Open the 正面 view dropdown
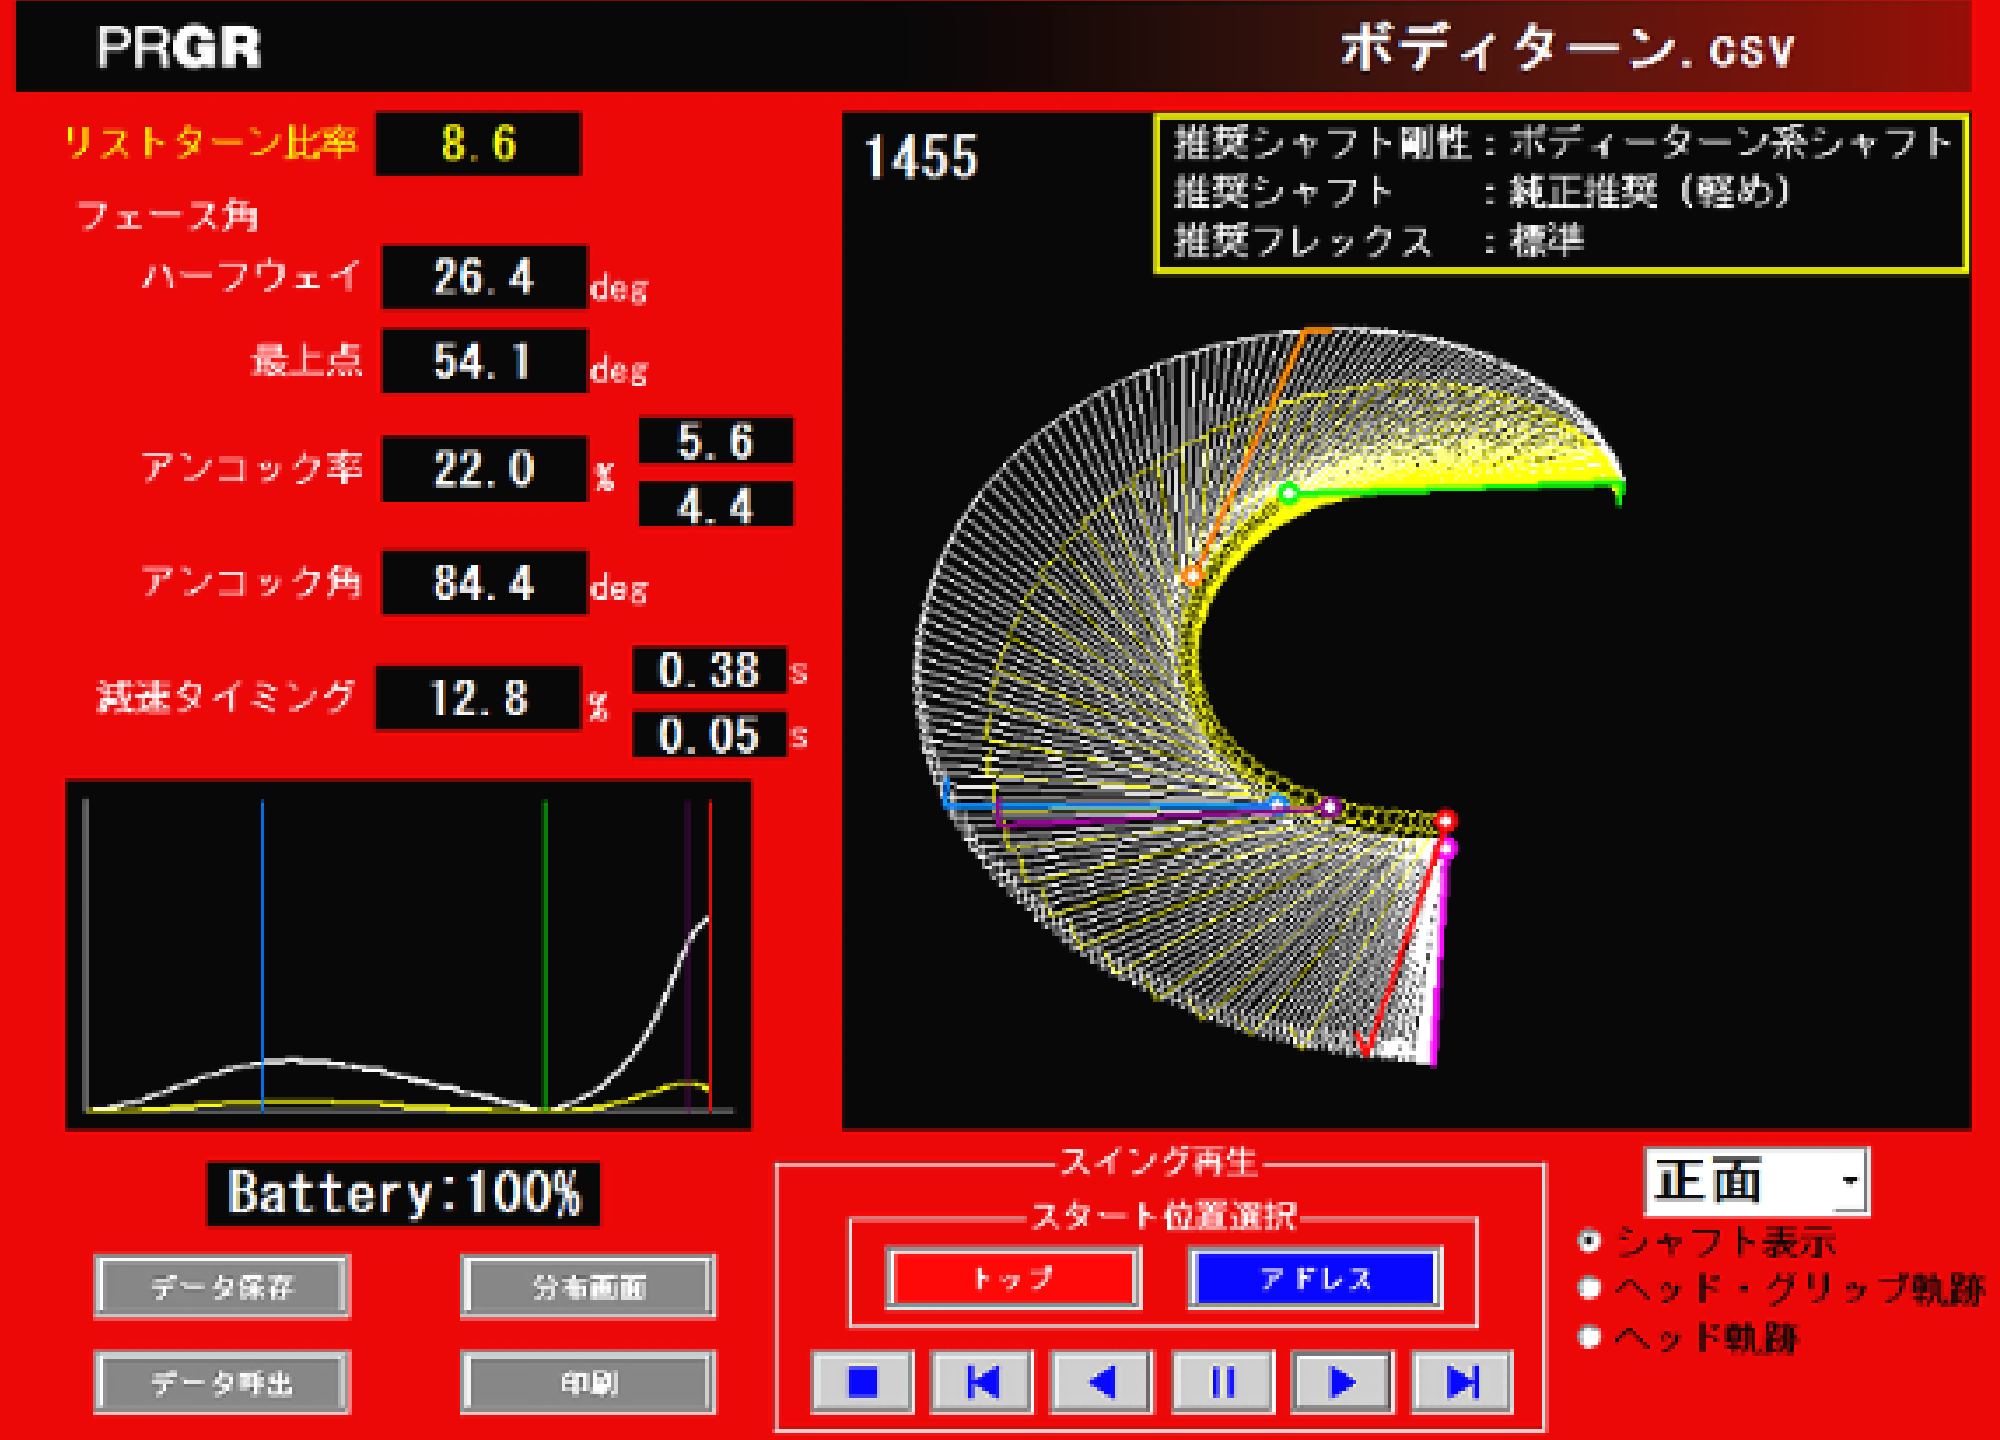This screenshot has height=1440, width=2000. click(1850, 1181)
